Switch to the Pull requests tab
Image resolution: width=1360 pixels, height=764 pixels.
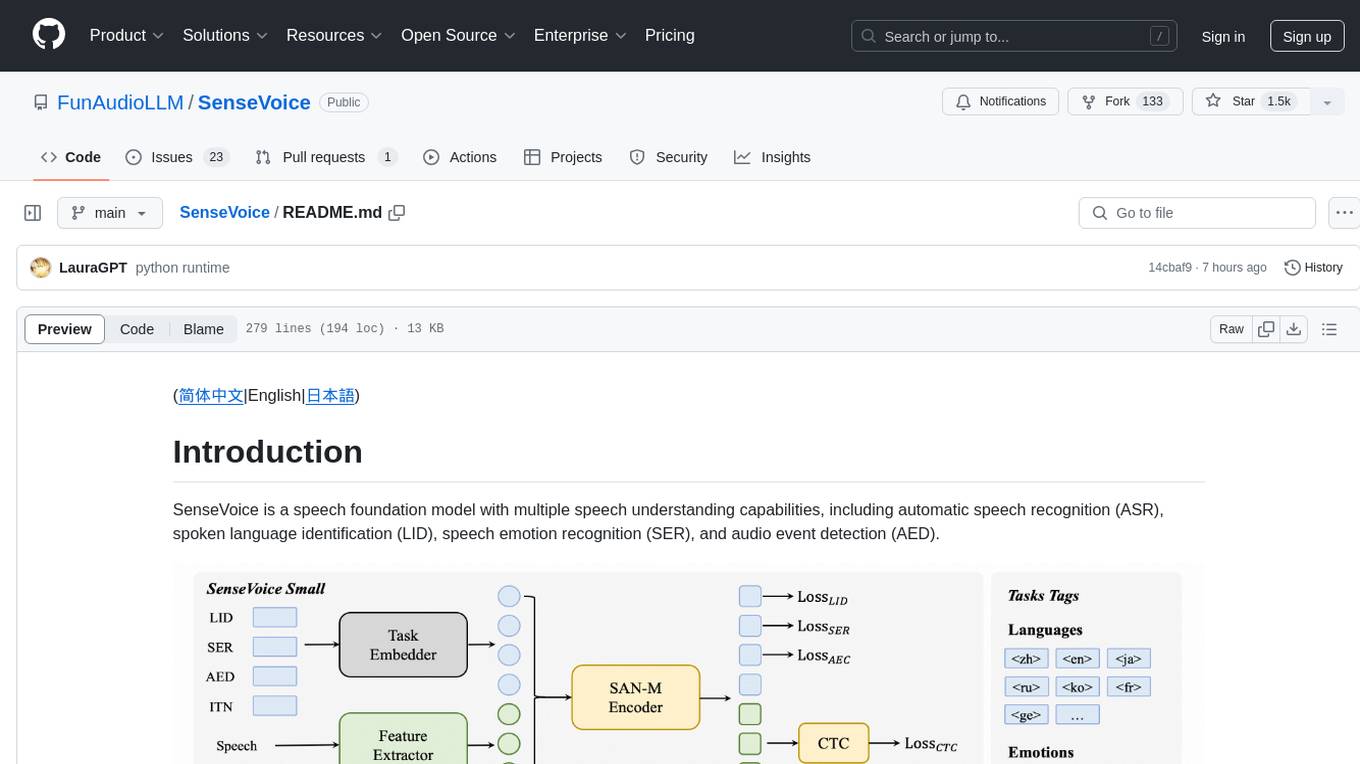click(326, 157)
